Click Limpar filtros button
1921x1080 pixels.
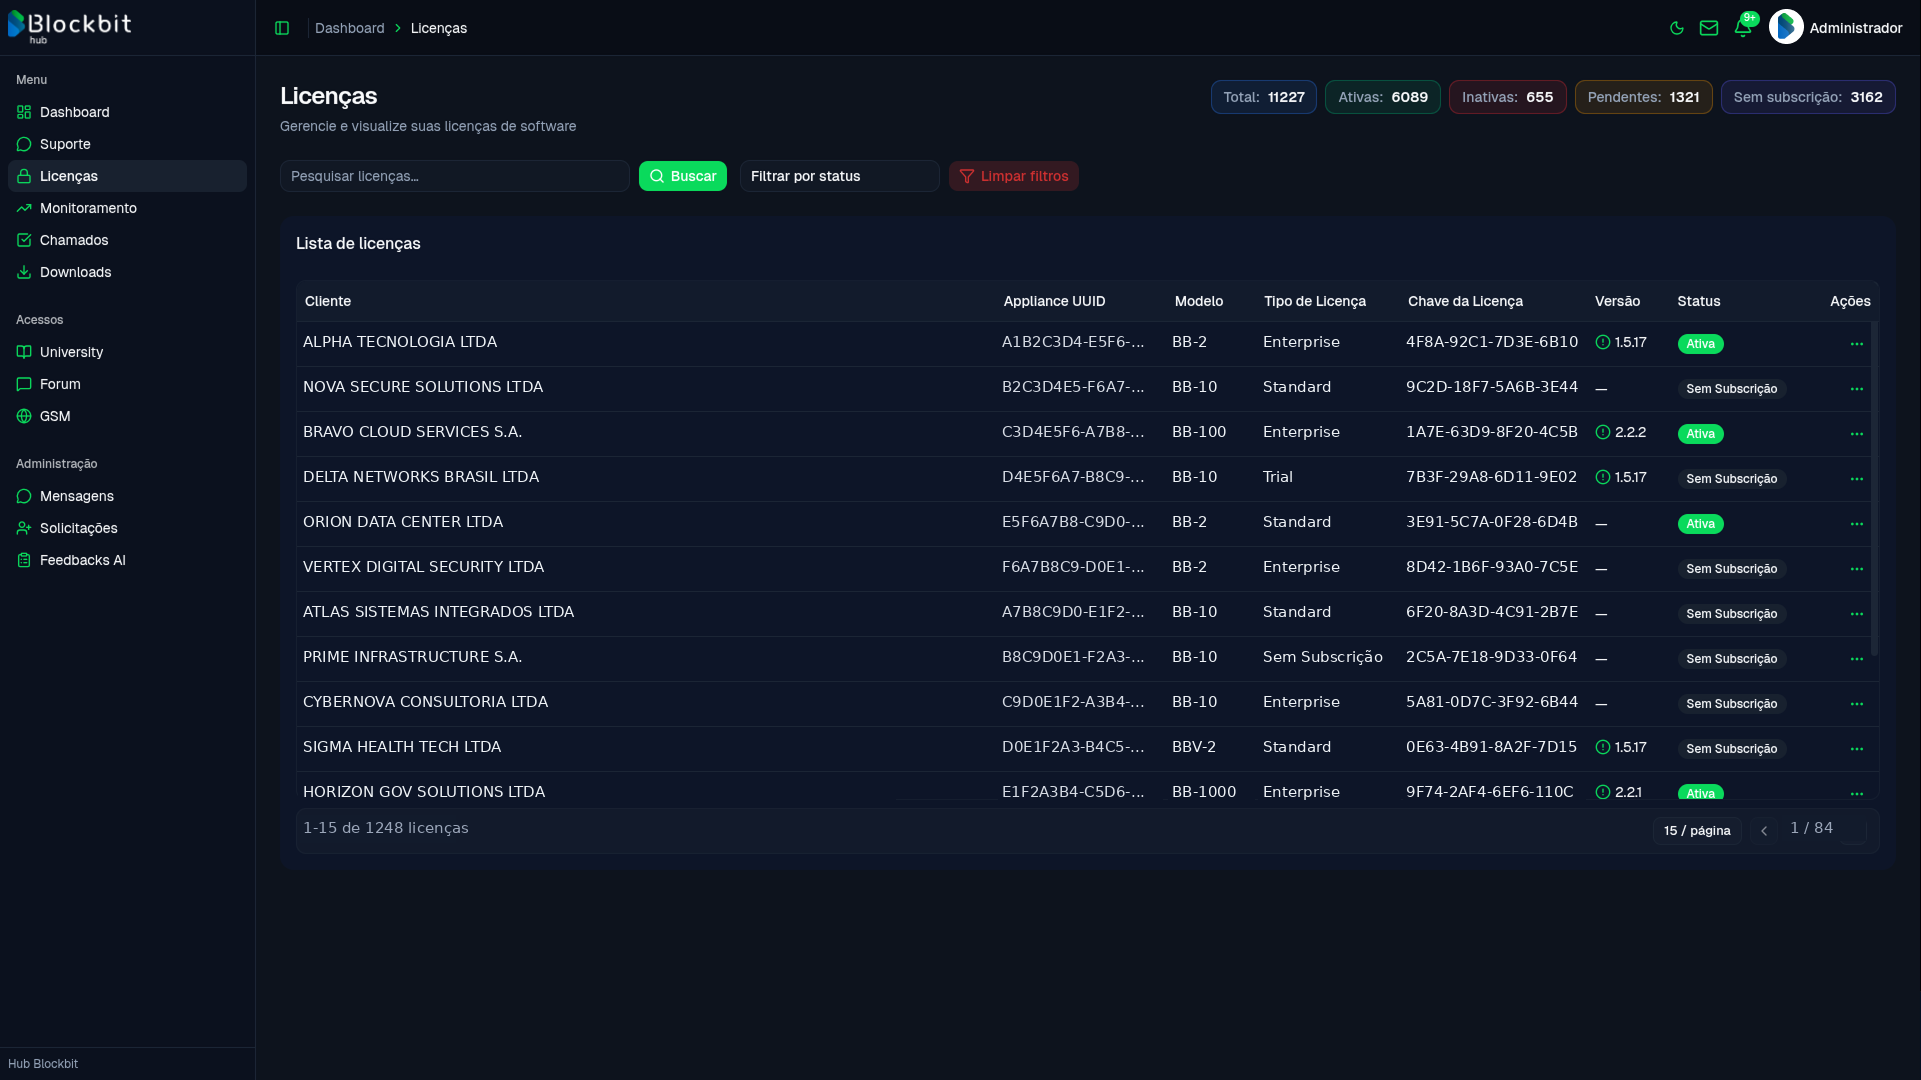pyautogui.click(x=1014, y=176)
